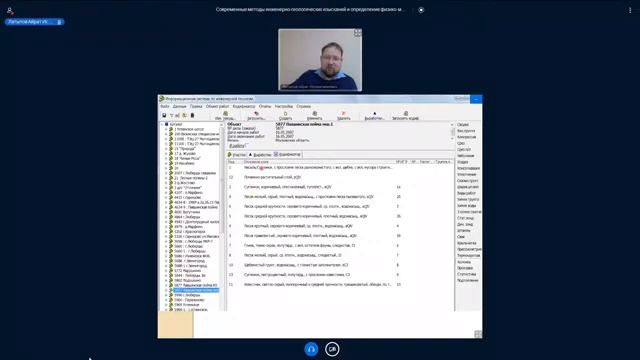The height and width of the screenshot is (360, 640).
Task: Open the Файл menu
Action: (164, 106)
